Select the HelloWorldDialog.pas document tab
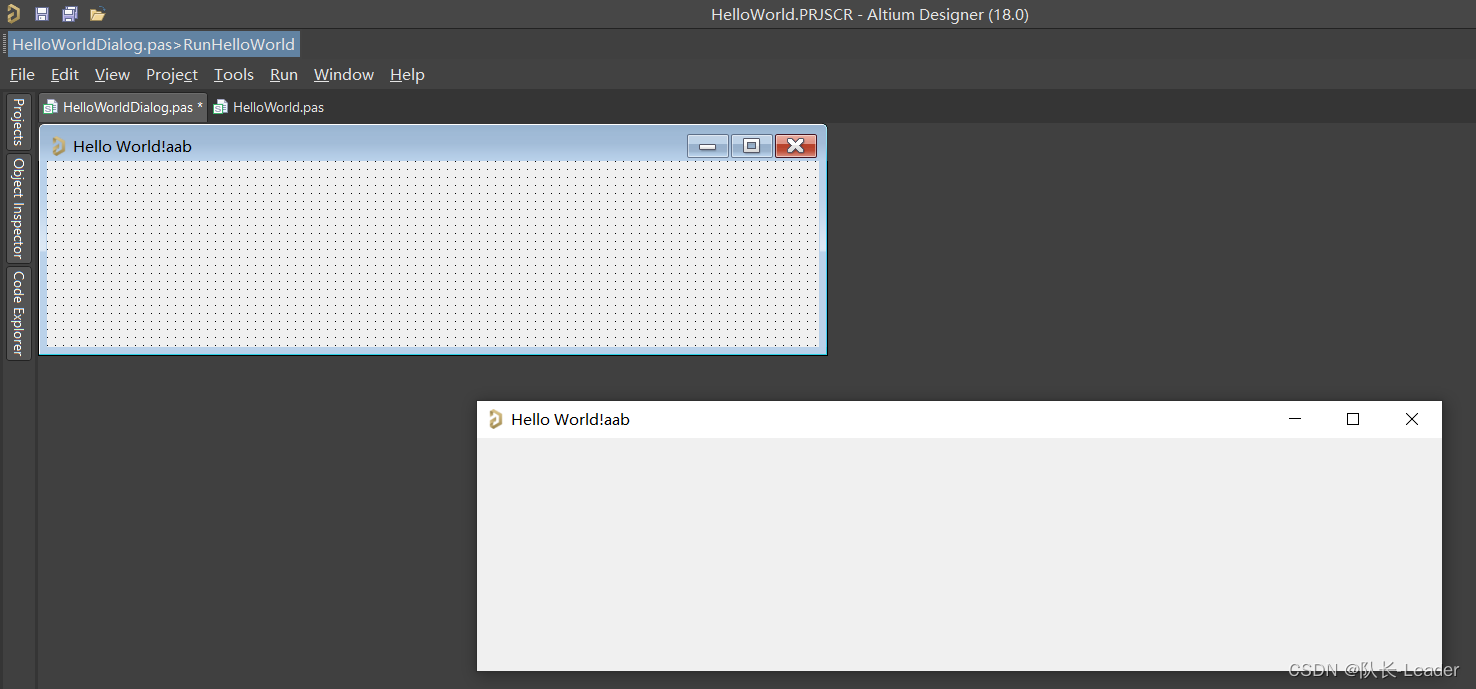The width and height of the screenshot is (1476, 689). click(x=125, y=107)
